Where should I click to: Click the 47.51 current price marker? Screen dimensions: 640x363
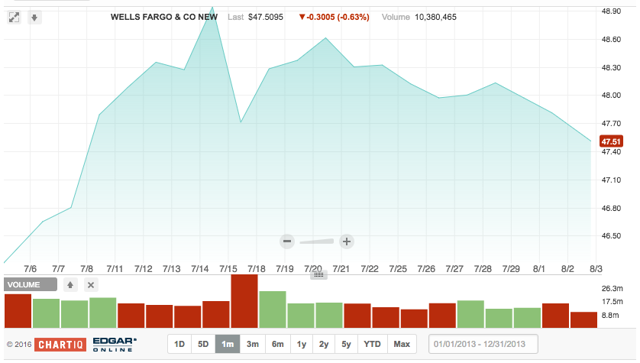(611, 142)
